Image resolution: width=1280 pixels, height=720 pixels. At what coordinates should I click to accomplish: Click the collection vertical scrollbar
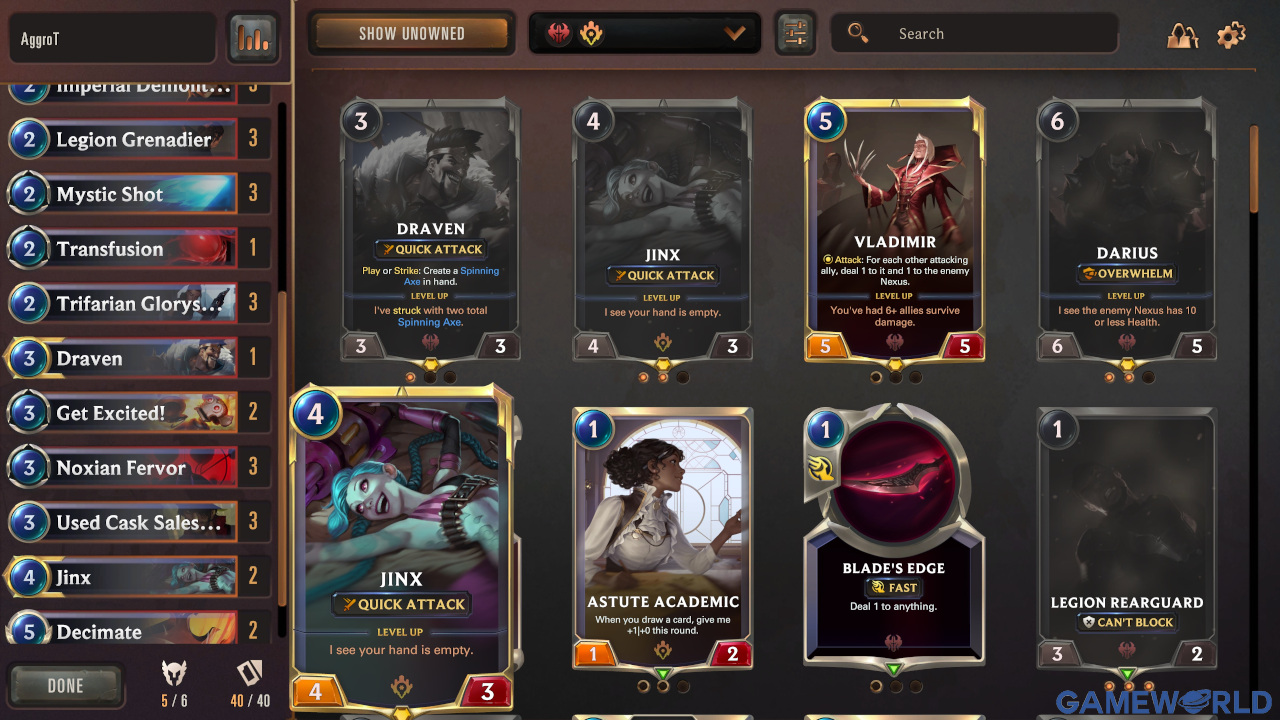coord(1255,168)
